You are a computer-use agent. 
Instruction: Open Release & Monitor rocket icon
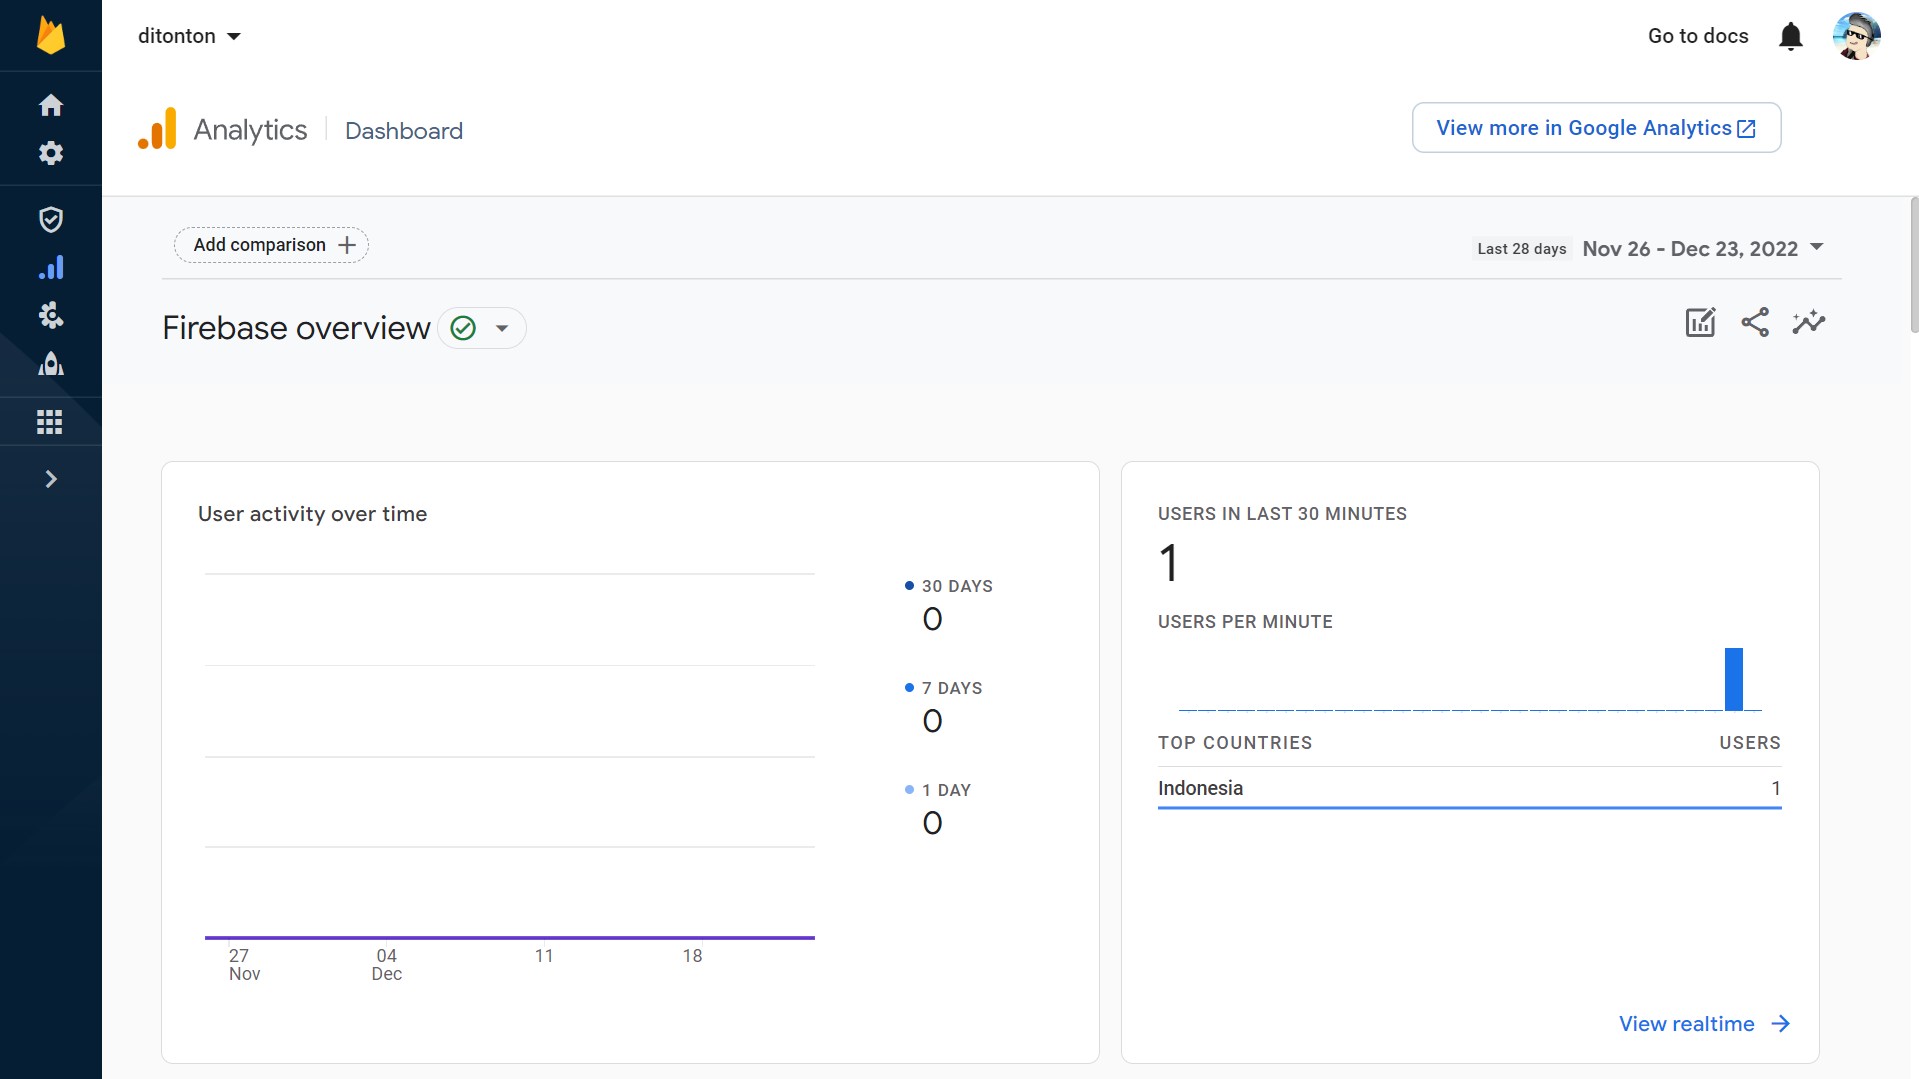50,364
